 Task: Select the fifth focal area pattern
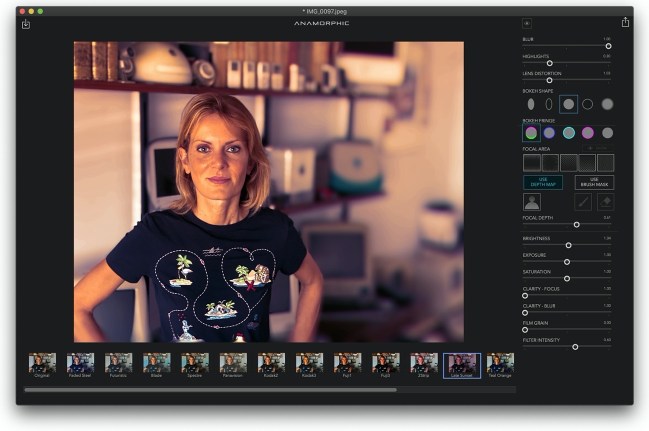click(x=606, y=163)
